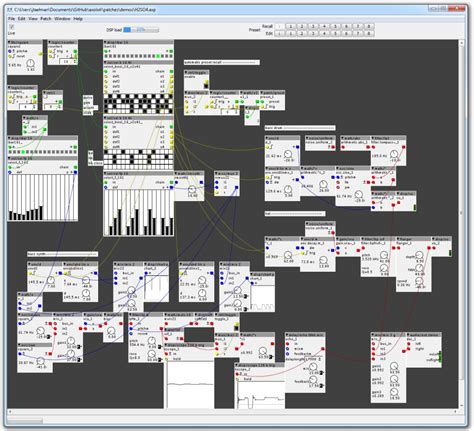Toggle the Live checkbox
Viewport: 474px width, 431px height.
(x=11, y=27)
